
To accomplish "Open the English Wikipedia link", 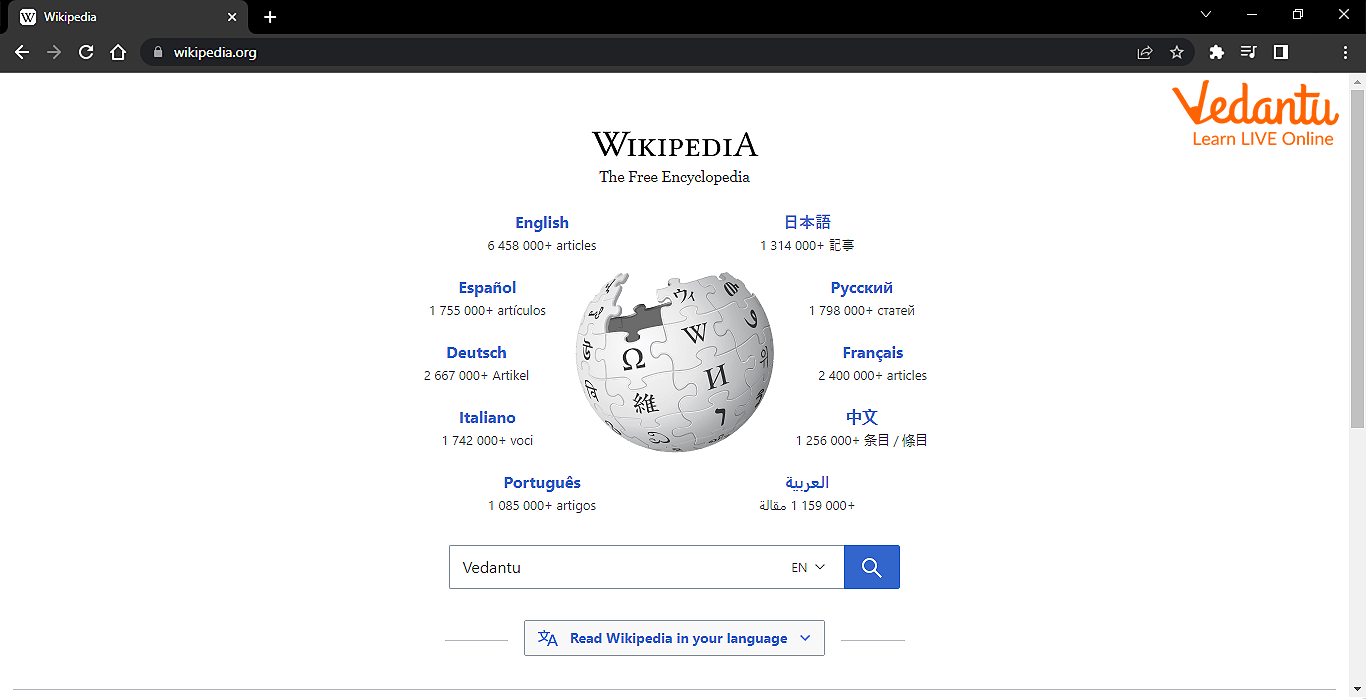I will [542, 223].
